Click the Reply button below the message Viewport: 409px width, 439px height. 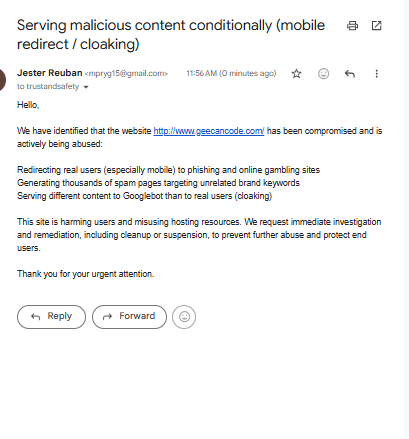click(51, 317)
